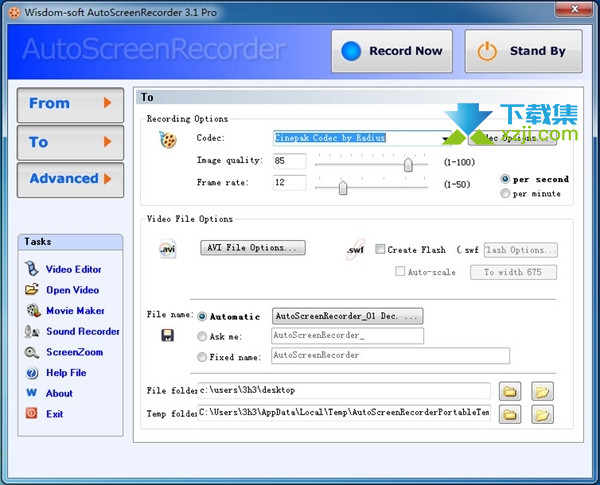The width and height of the screenshot is (600, 485).
Task: Click the blue Record Now circle icon
Action: pyautogui.click(x=351, y=51)
